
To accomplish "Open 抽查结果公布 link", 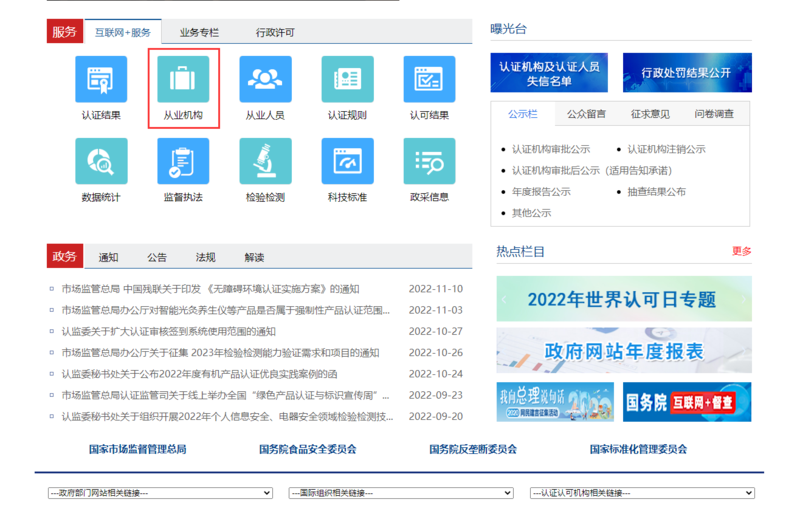I will tap(657, 192).
